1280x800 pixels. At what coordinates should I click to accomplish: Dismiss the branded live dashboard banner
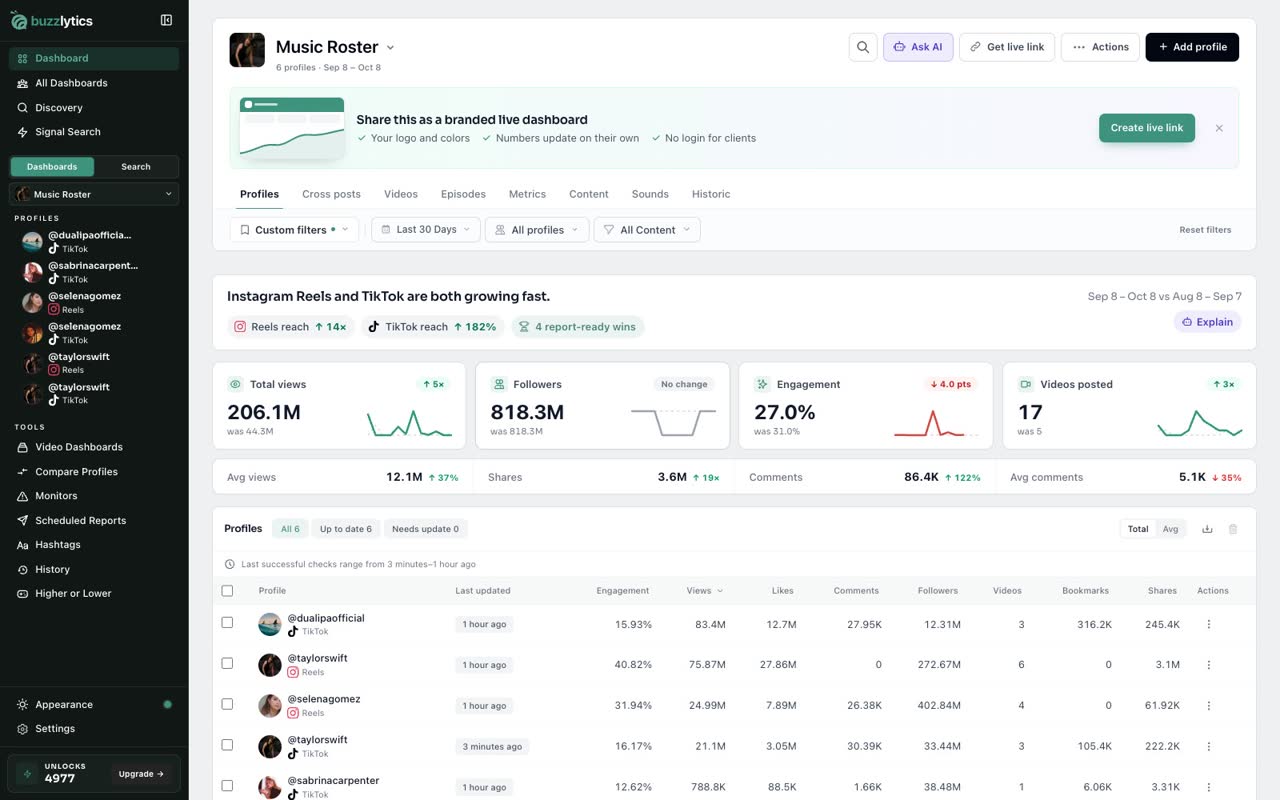coord(1219,128)
